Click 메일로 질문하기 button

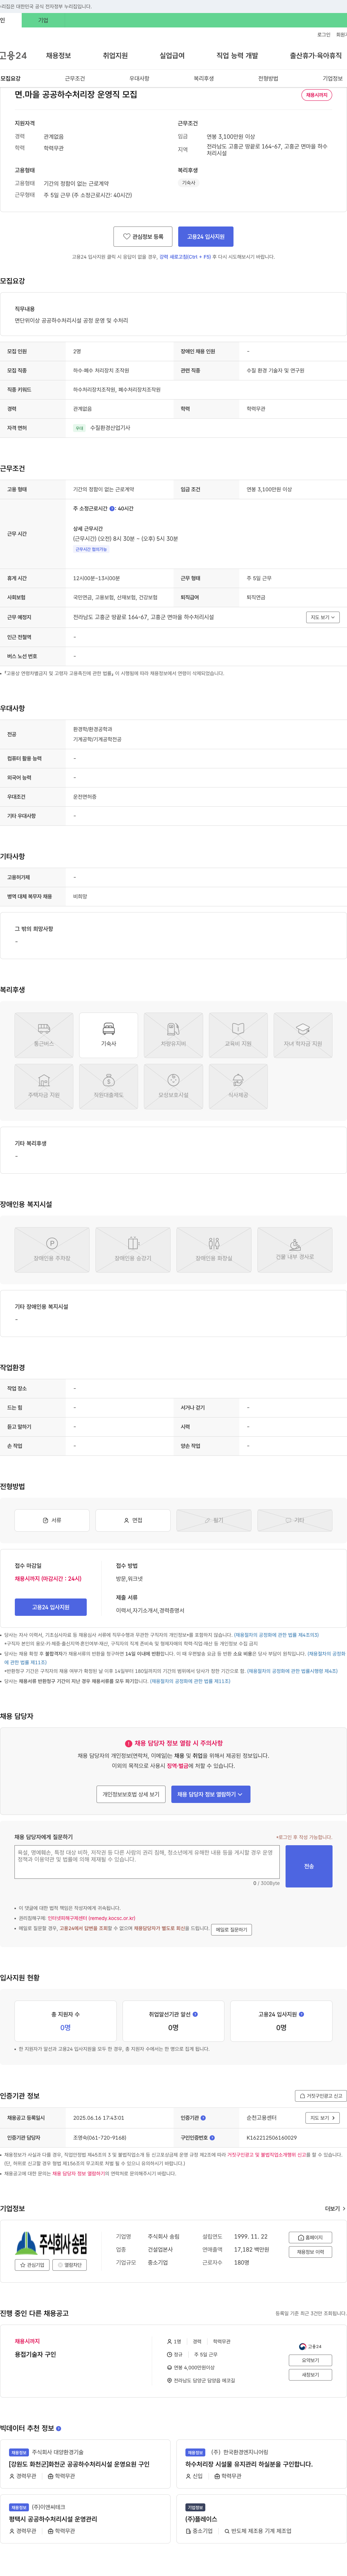click(231, 1930)
